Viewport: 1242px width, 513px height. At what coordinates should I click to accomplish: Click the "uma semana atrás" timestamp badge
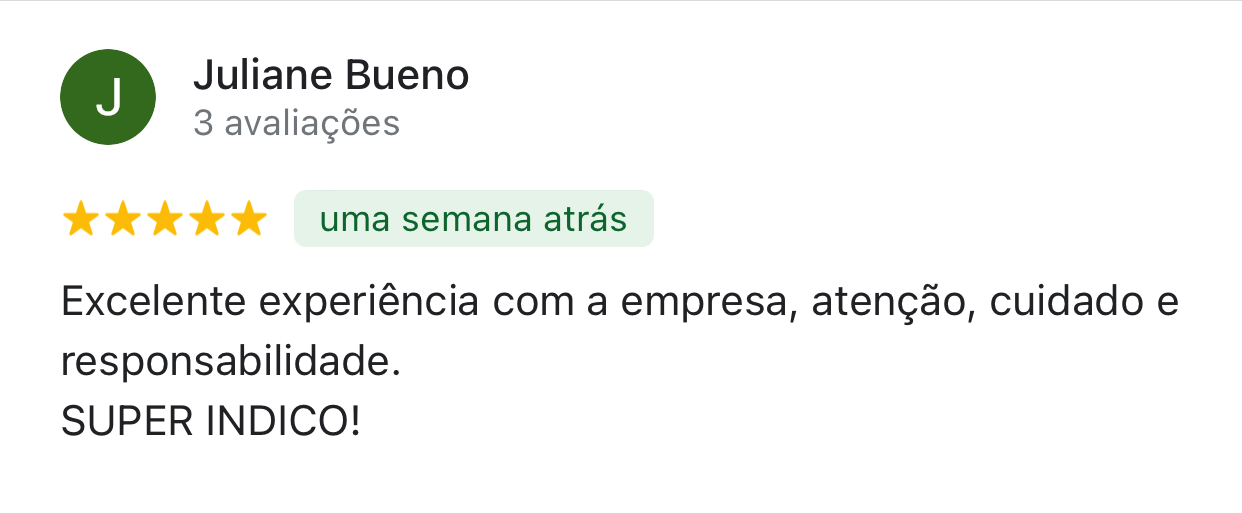click(473, 218)
